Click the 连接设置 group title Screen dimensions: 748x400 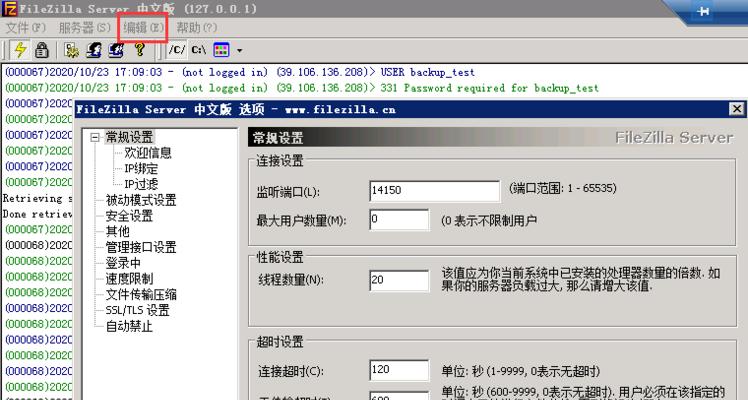280,161
